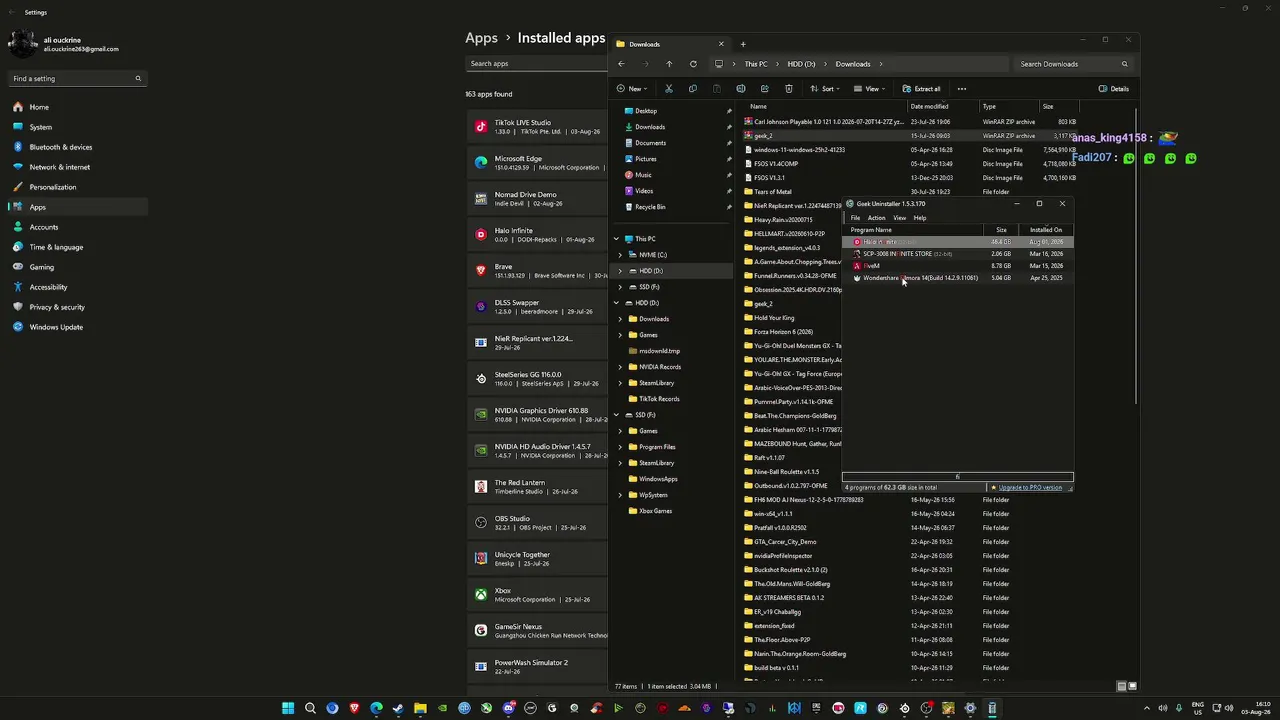Image resolution: width=1280 pixels, height=720 pixels.
Task: Show hidden system tray icons
Action: (1147, 709)
